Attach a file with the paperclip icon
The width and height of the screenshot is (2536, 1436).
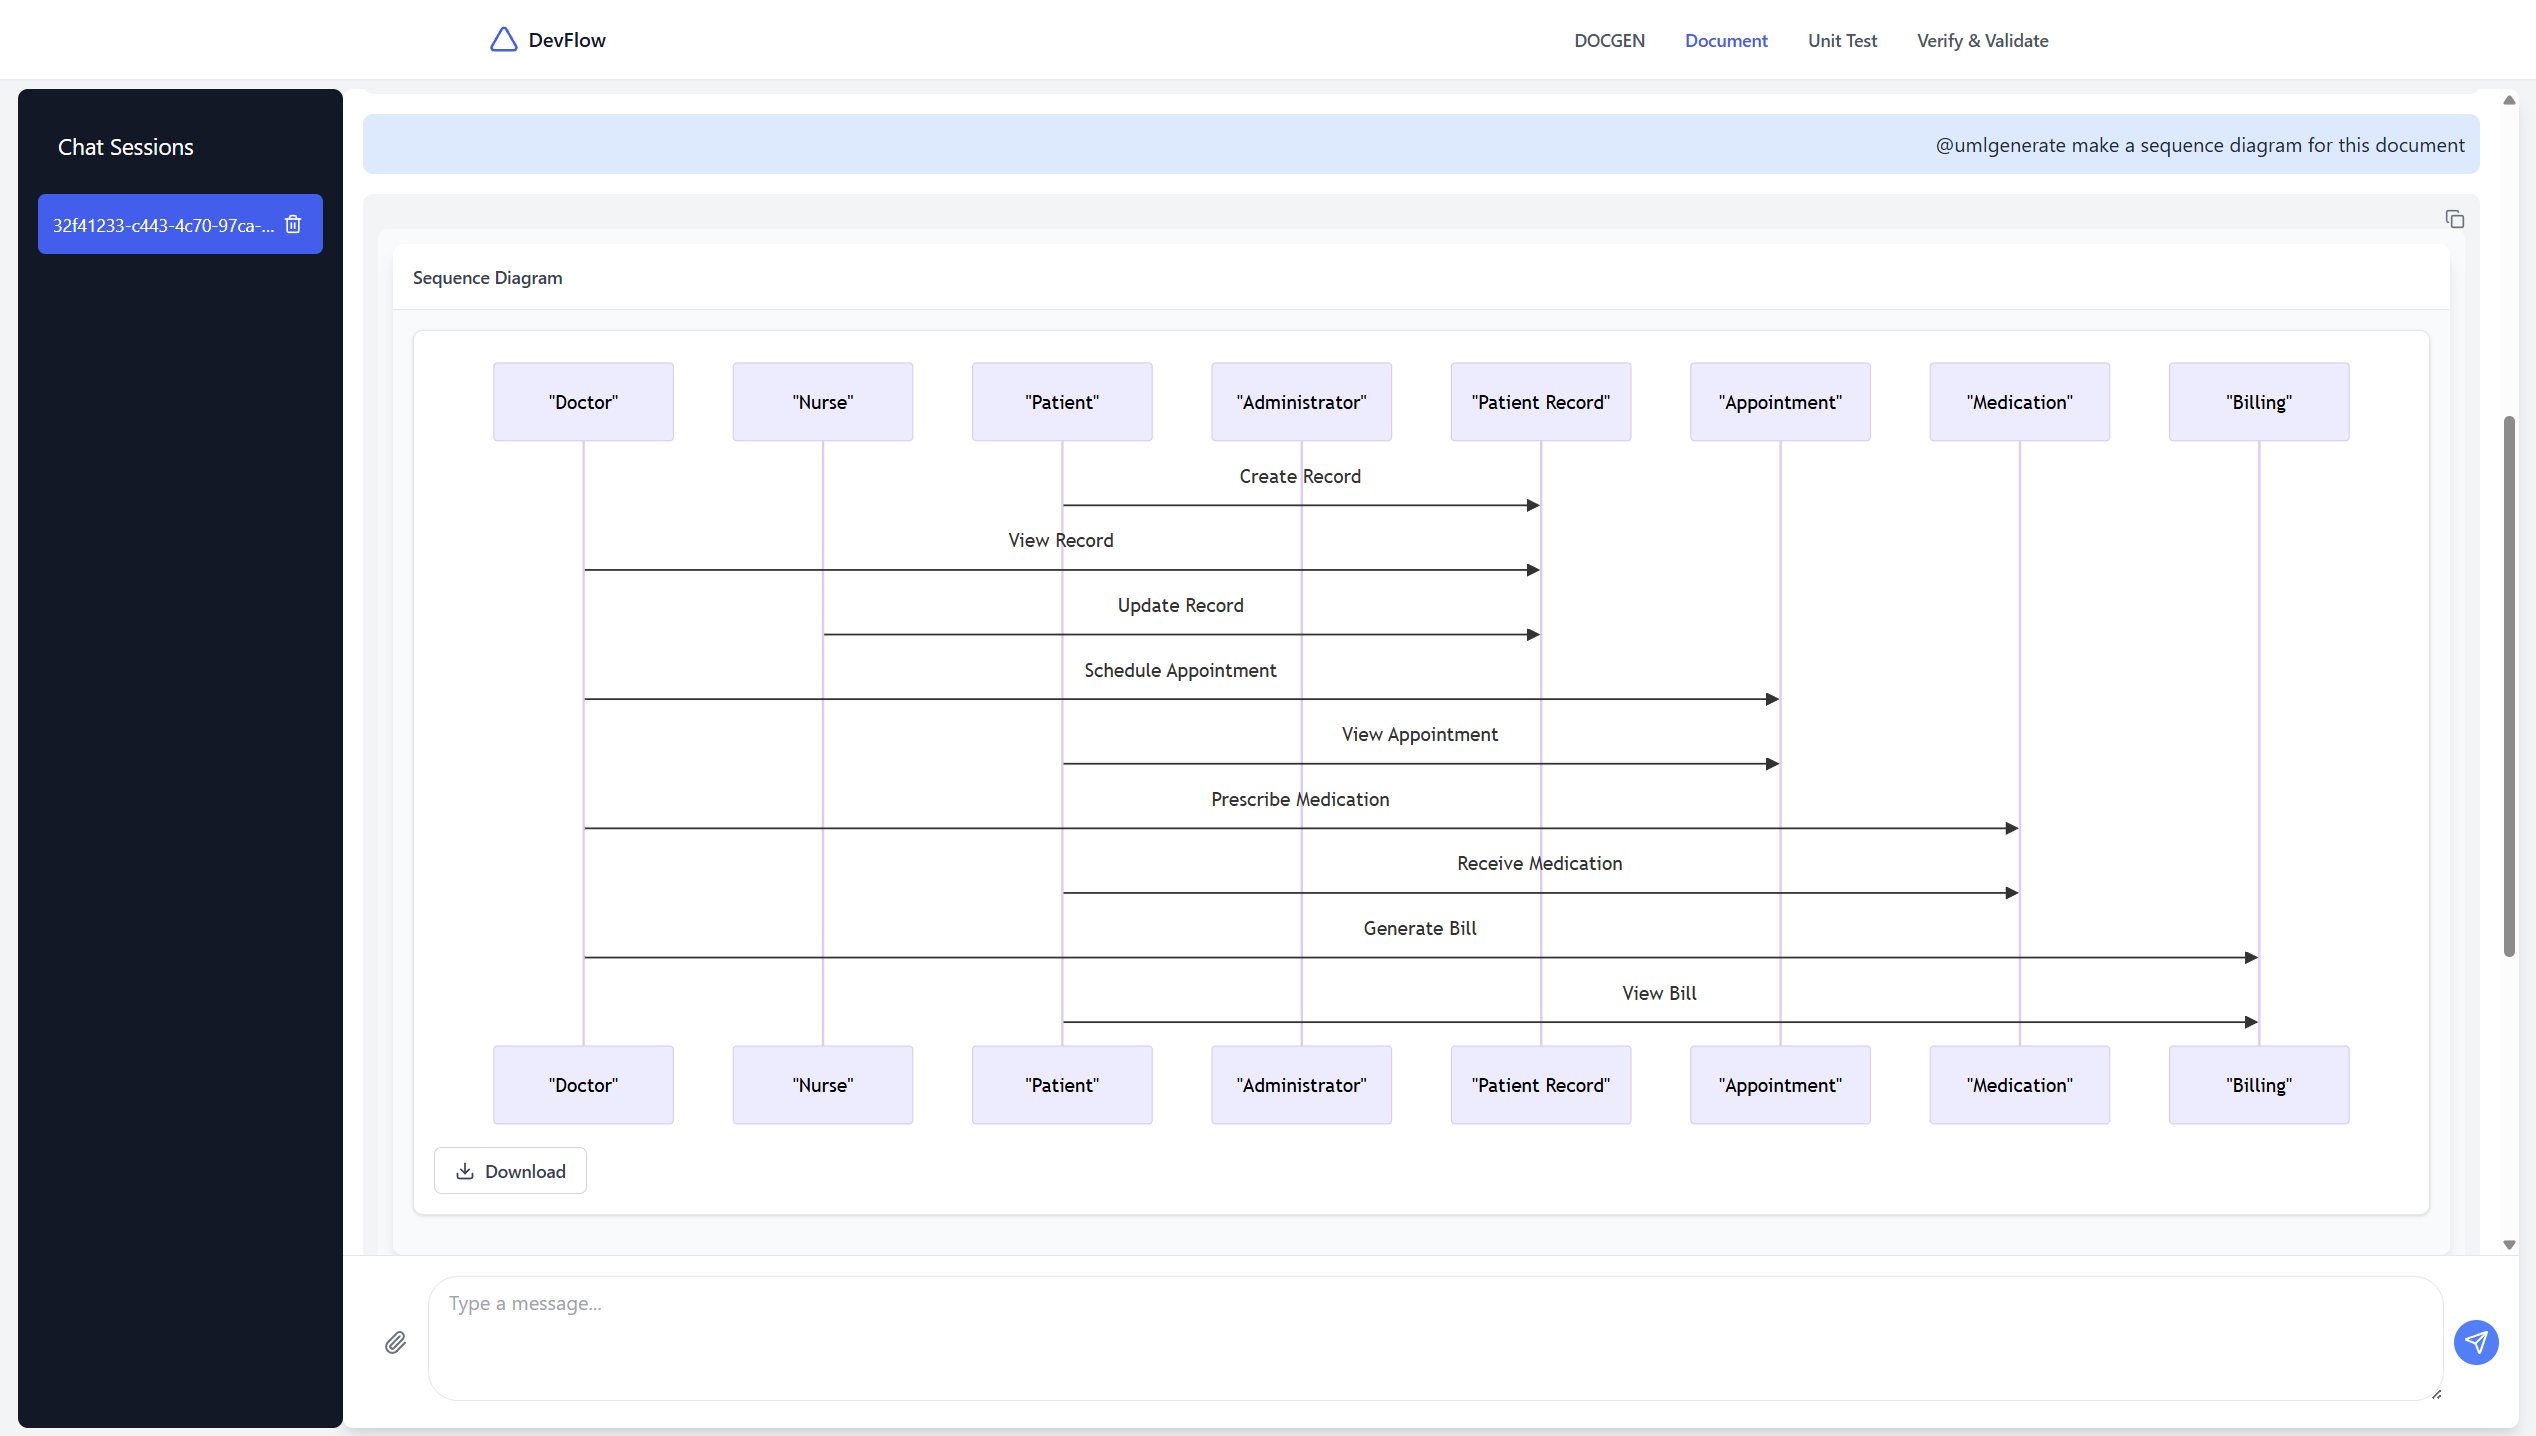395,1343
